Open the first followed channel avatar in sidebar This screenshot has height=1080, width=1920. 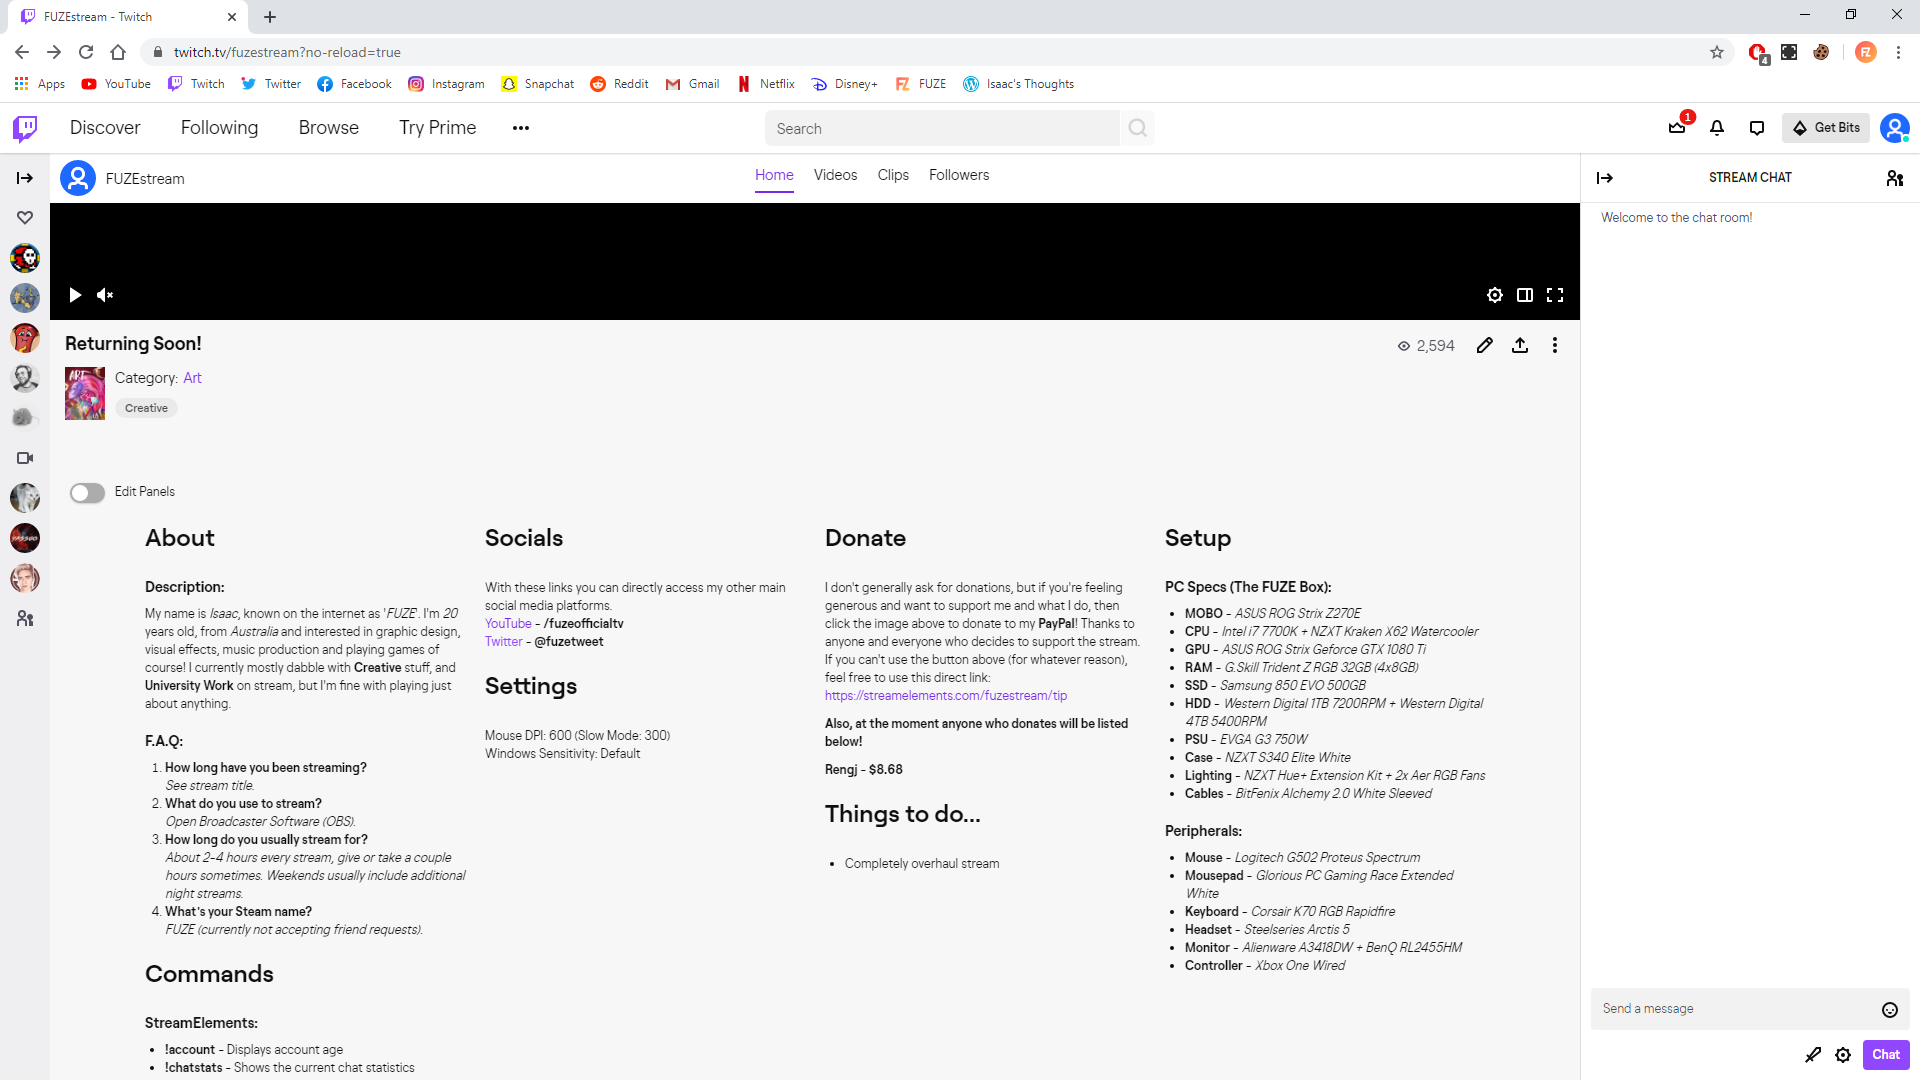(25, 258)
